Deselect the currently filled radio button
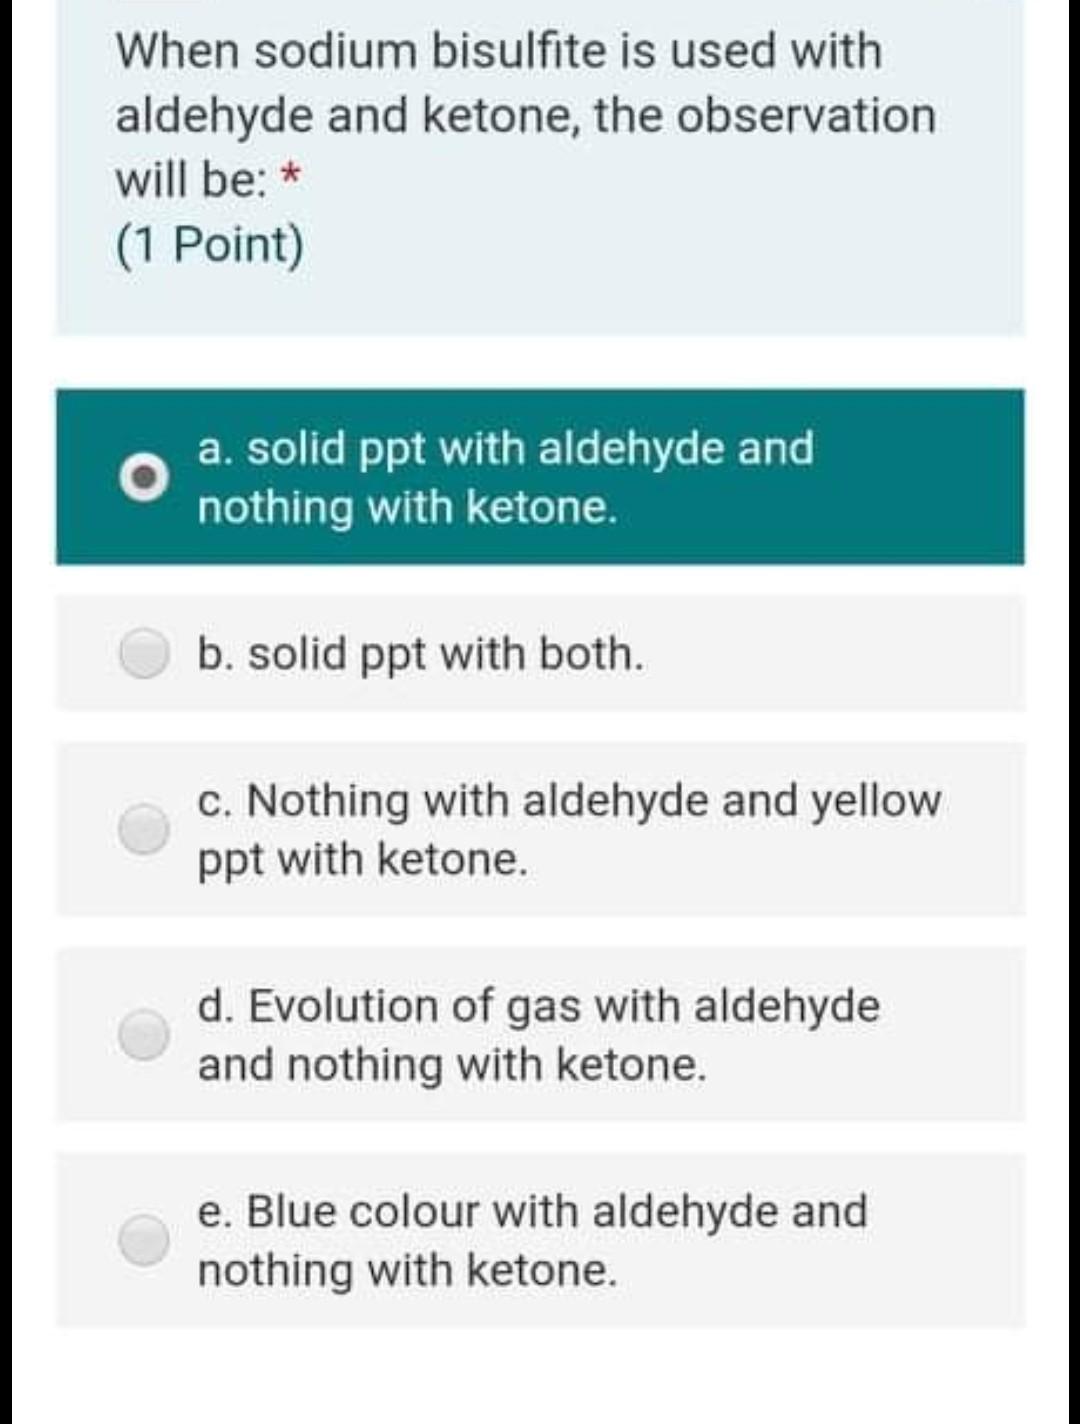Image resolution: width=1080 pixels, height=1424 pixels. coord(145,477)
